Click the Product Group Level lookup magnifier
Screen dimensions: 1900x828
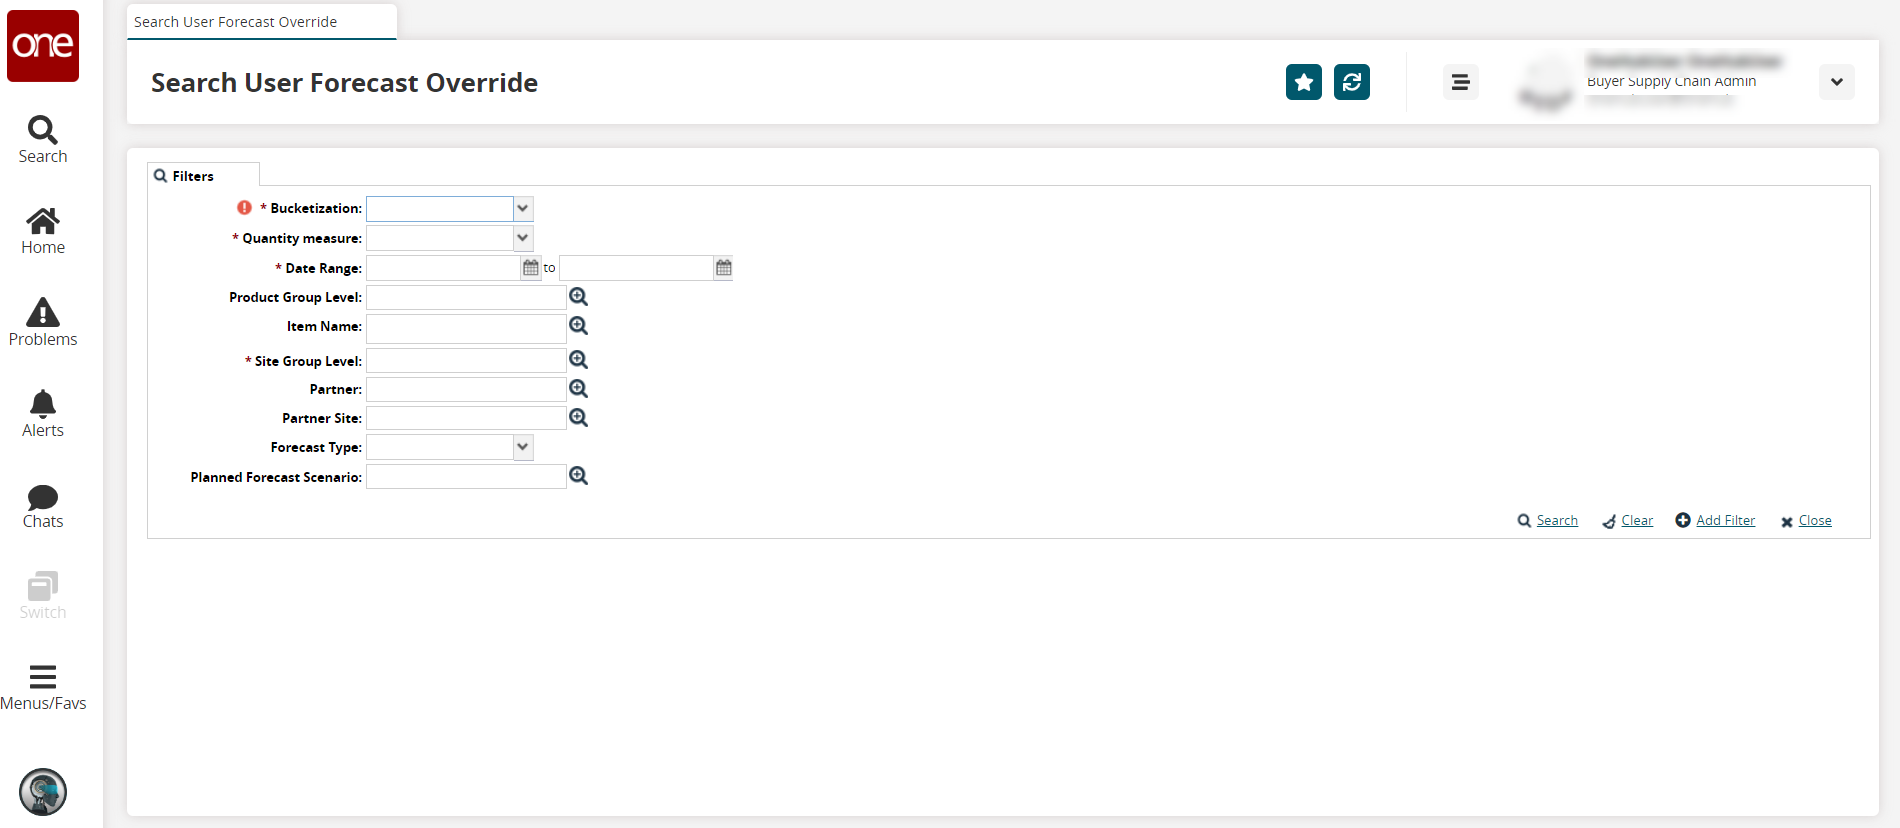[x=578, y=297]
